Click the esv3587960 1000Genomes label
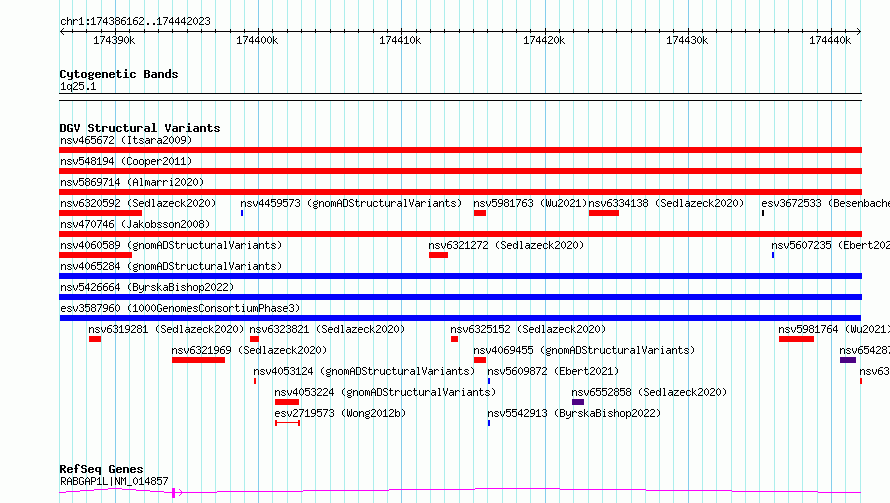 point(180,308)
